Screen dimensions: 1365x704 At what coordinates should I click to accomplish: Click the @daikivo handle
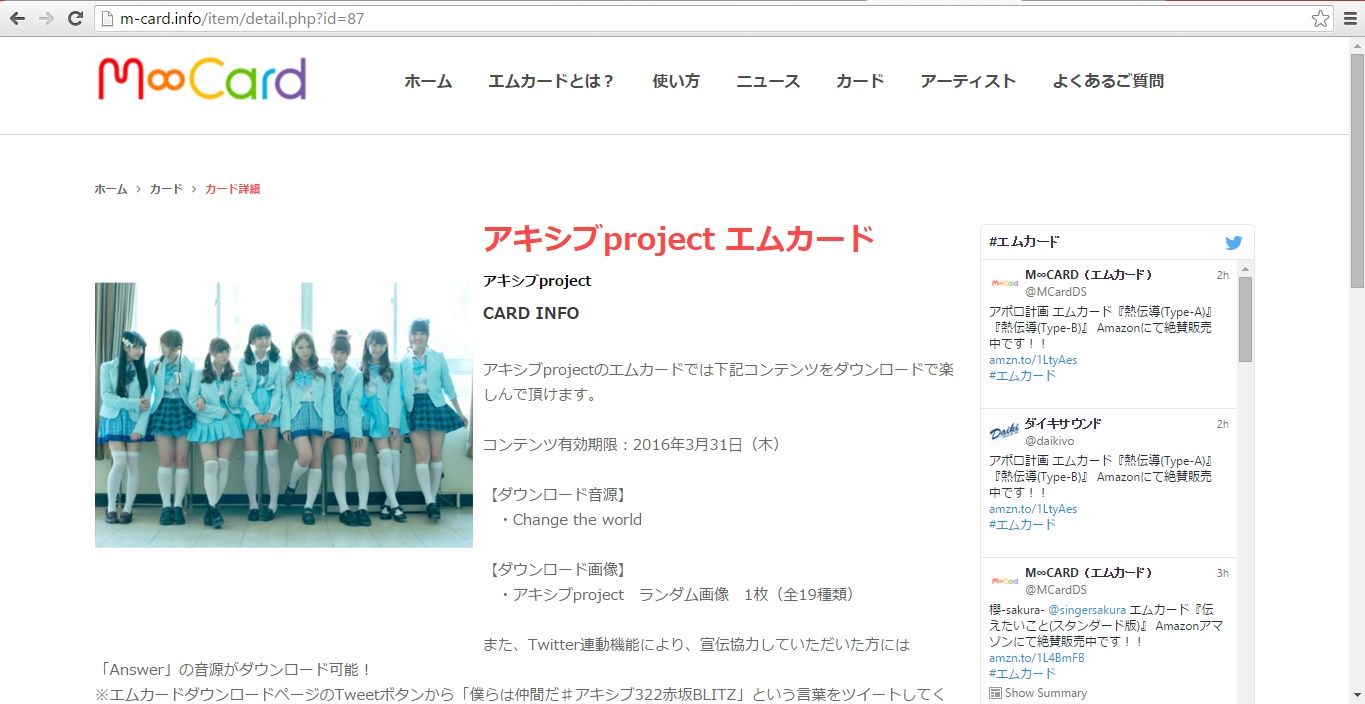pyautogui.click(x=1049, y=441)
